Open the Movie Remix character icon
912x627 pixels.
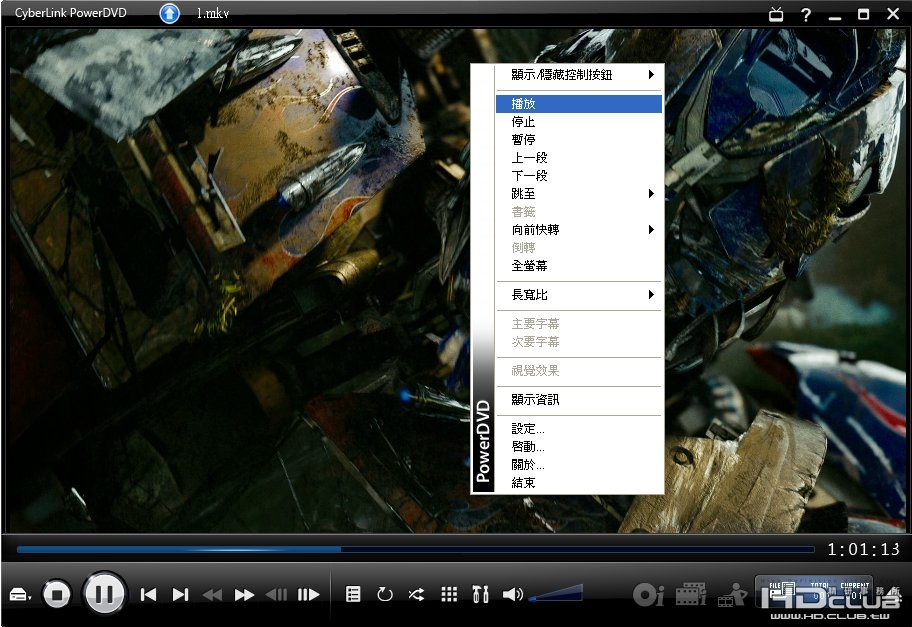click(x=732, y=594)
